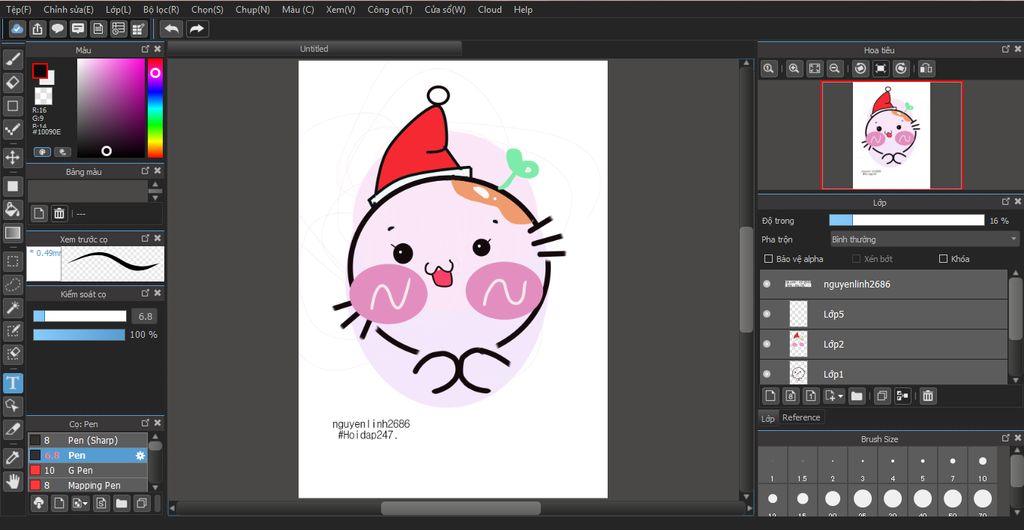Switch to the Reference tab
The width and height of the screenshot is (1024, 530).
point(801,418)
